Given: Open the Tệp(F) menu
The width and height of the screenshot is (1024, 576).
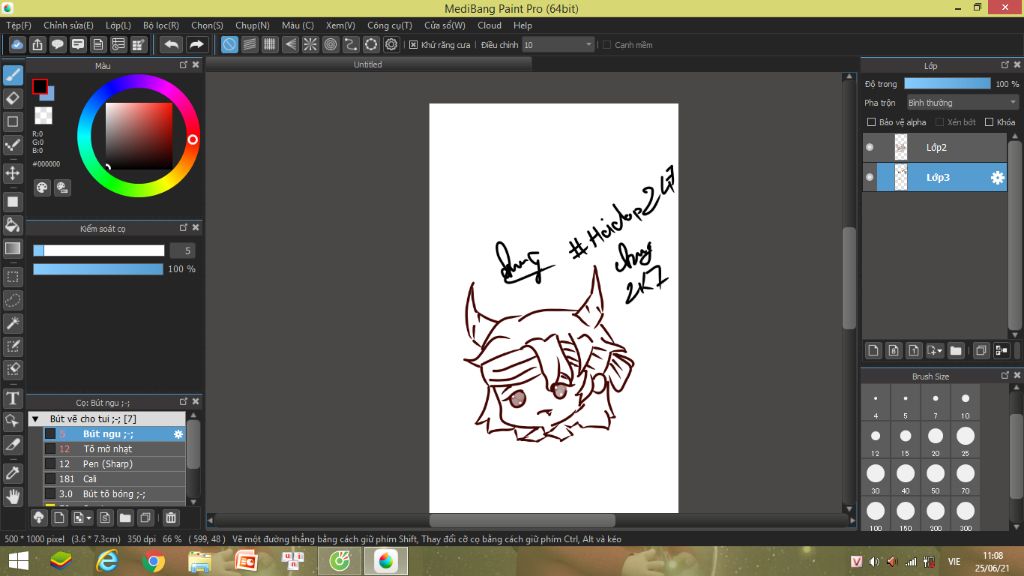Looking at the screenshot, I should click(18, 25).
